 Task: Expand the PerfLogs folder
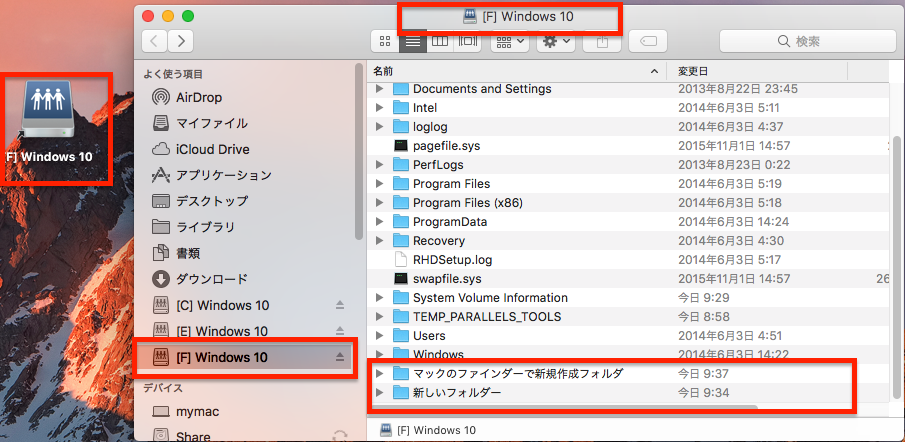pos(379,165)
